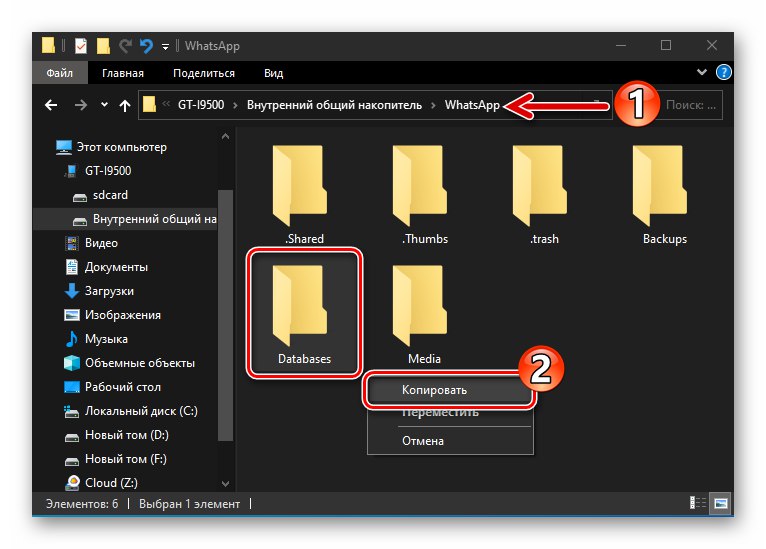The image size is (766, 549).
Task: Switch to the Поделиться ribbon tab
Action: click(x=204, y=73)
